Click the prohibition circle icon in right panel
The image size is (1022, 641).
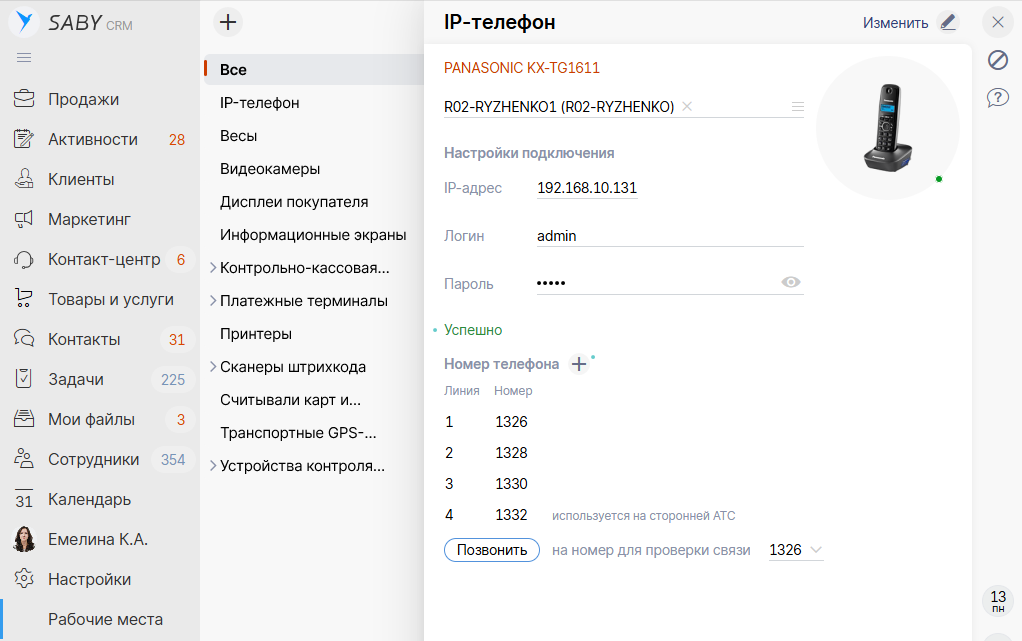click(x=997, y=60)
